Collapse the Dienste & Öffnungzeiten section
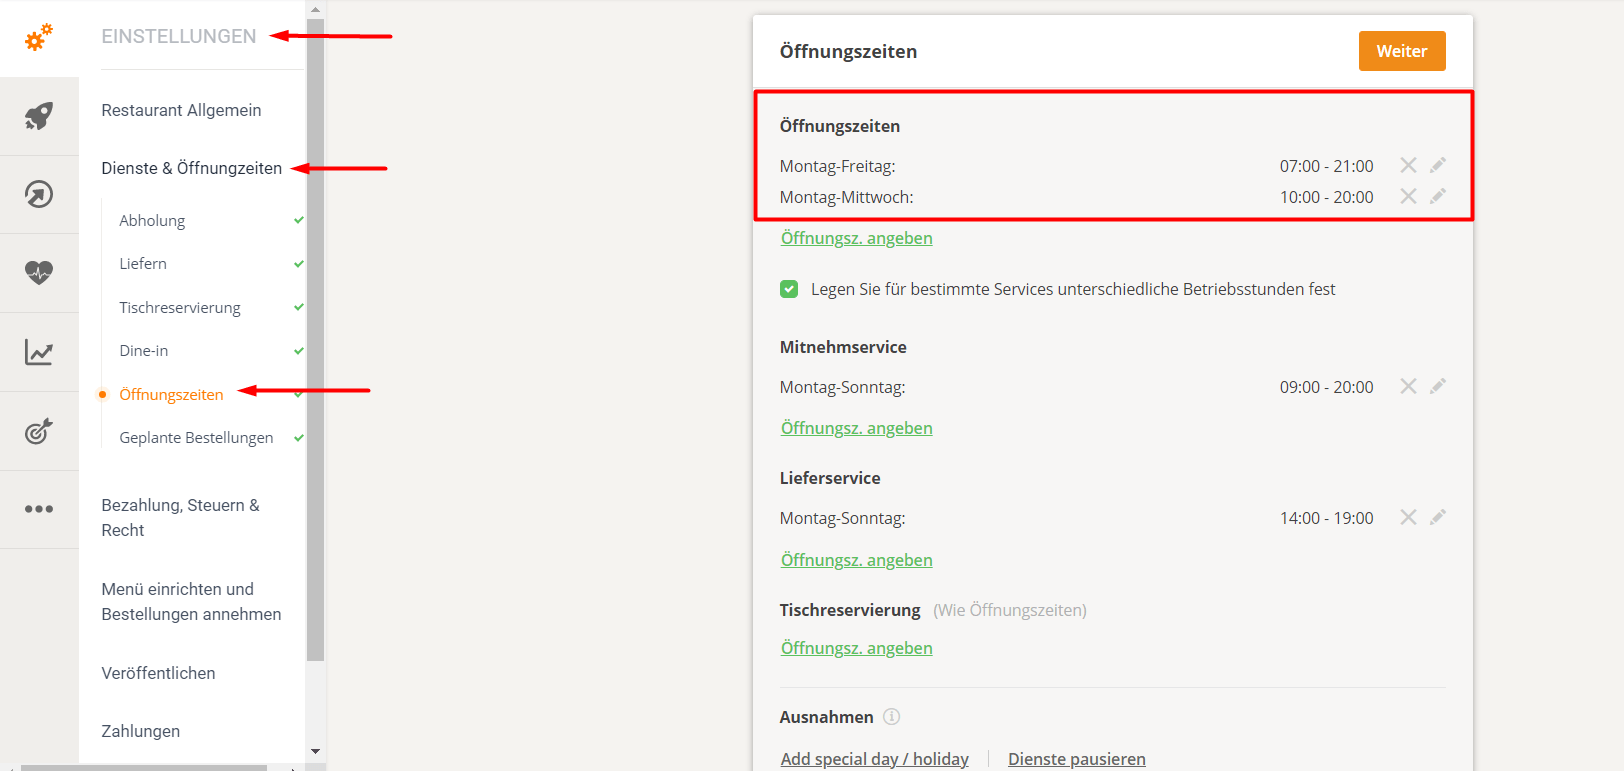The image size is (1624, 771). coord(192,168)
